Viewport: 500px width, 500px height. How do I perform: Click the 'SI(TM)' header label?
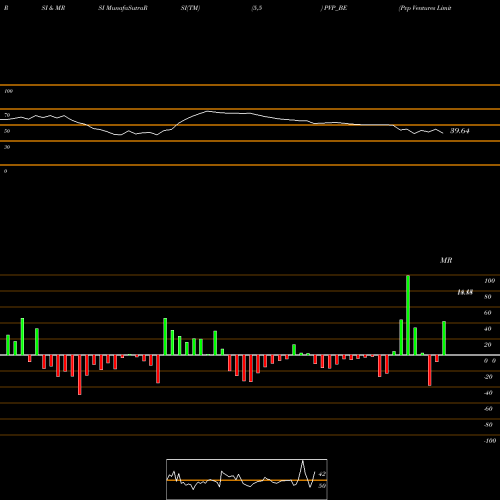click(x=190, y=8)
